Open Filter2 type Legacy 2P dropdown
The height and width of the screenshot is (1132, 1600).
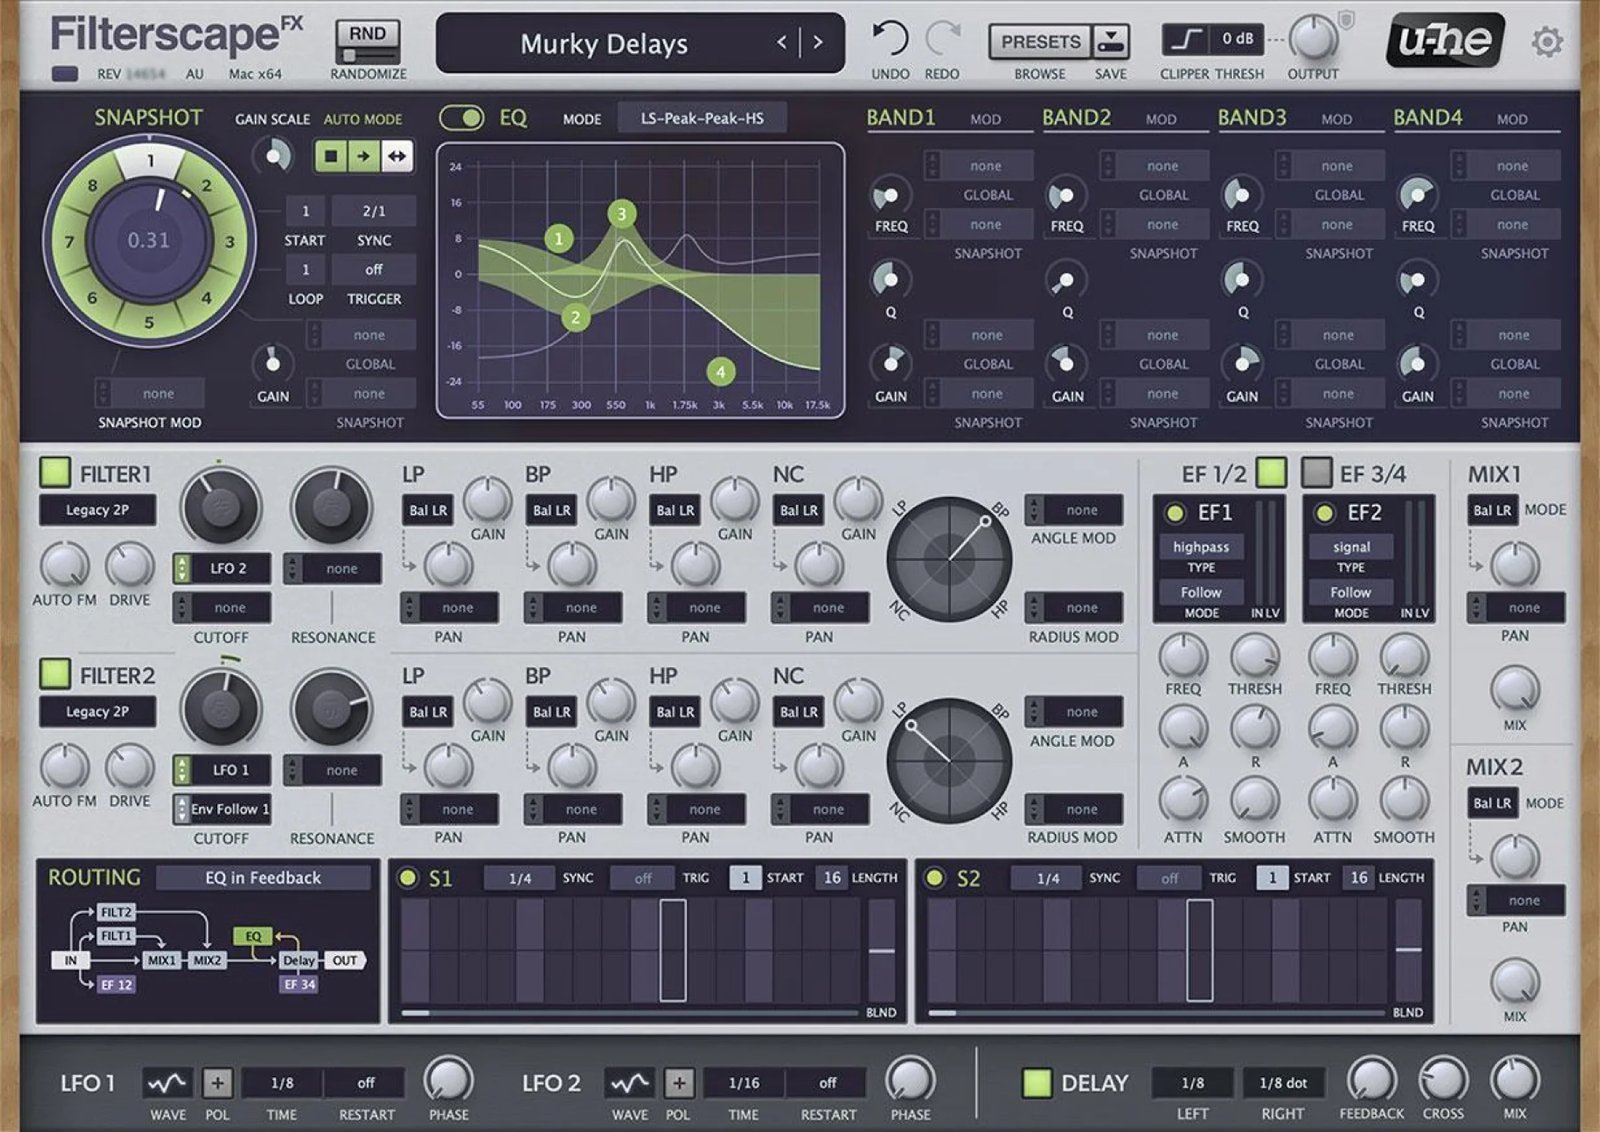coord(98,712)
